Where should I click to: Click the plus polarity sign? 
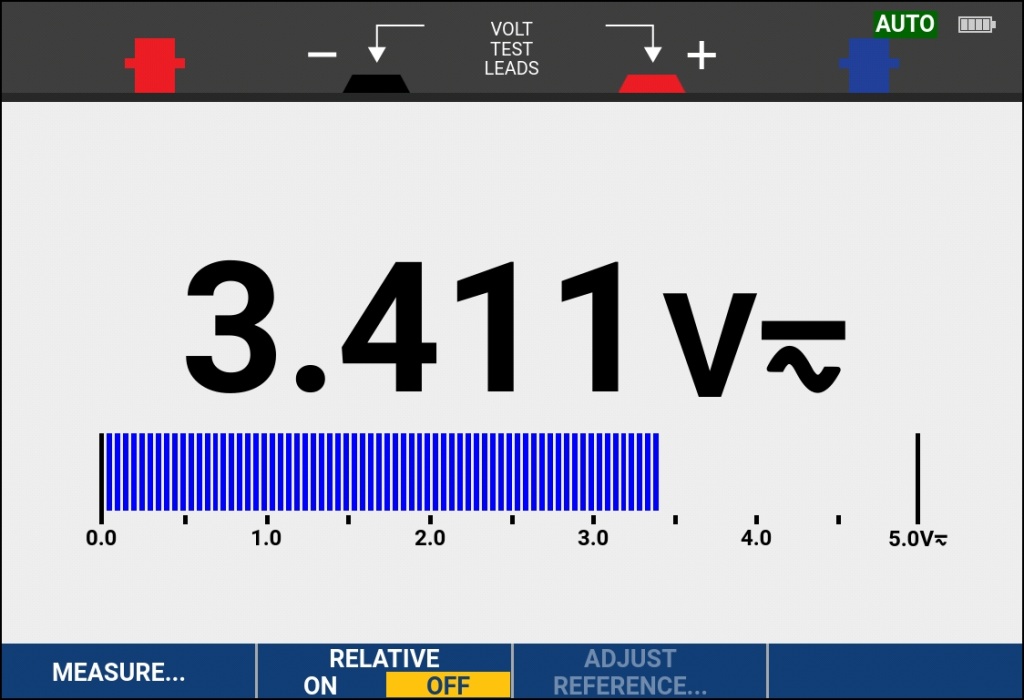tap(701, 56)
